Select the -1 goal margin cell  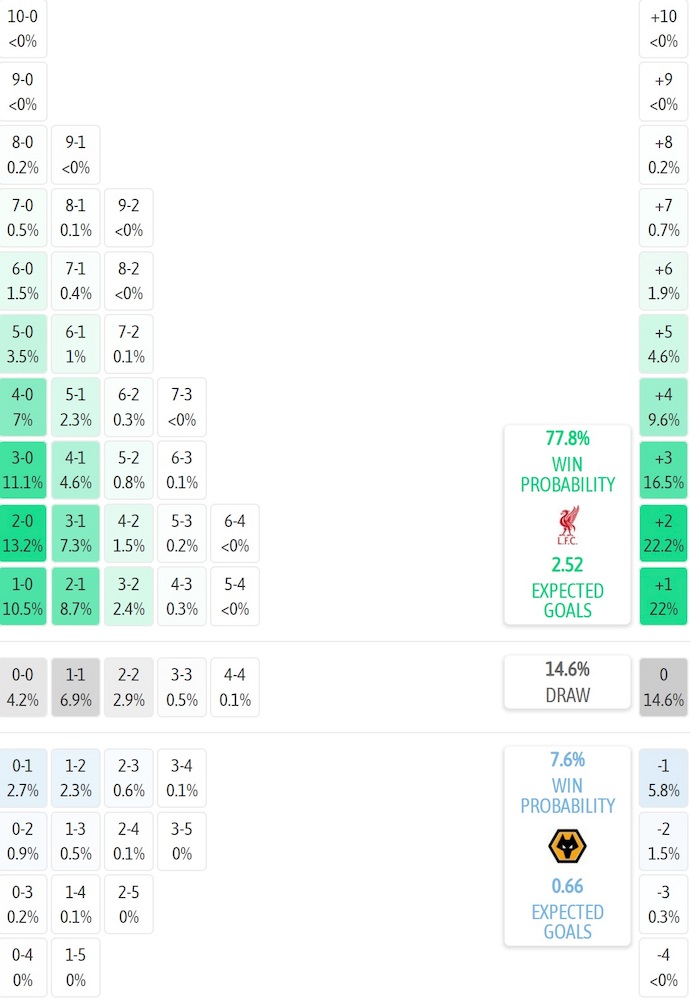[x=664, y=778]
